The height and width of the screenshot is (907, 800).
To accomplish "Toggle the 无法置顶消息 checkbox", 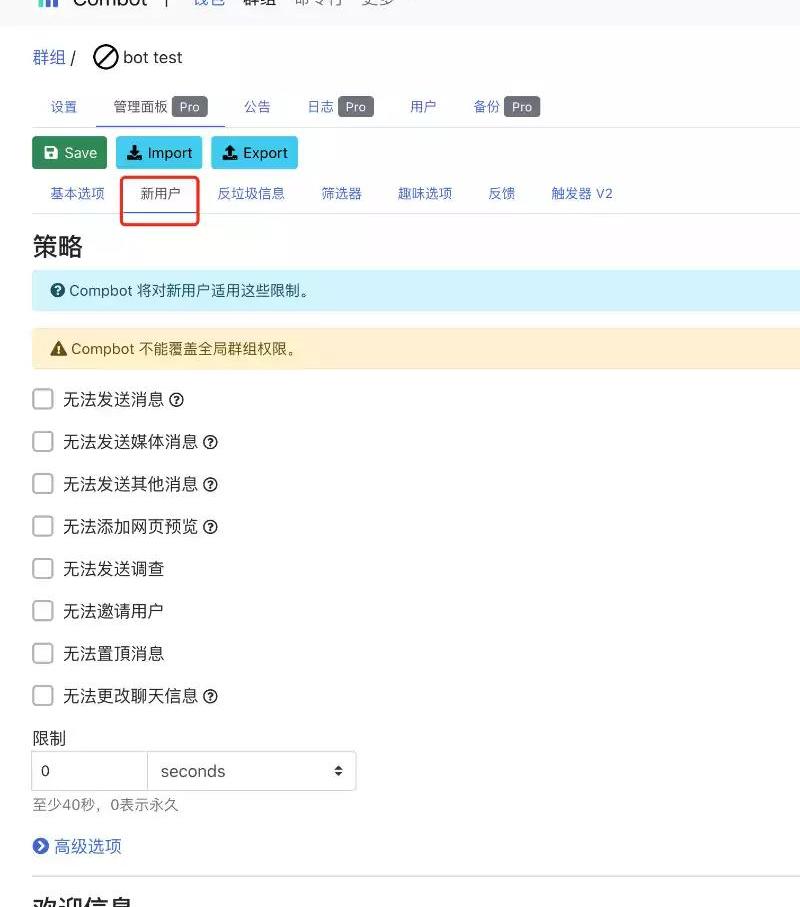I will point(43,654).
